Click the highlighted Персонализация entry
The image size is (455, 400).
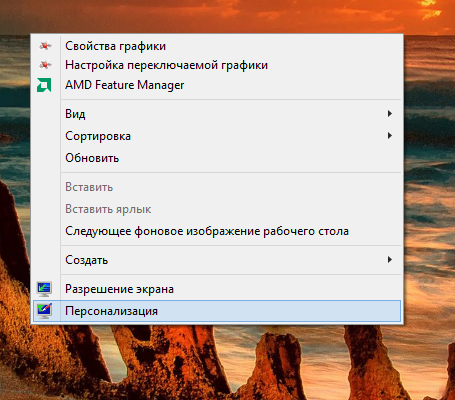(217, 311)
